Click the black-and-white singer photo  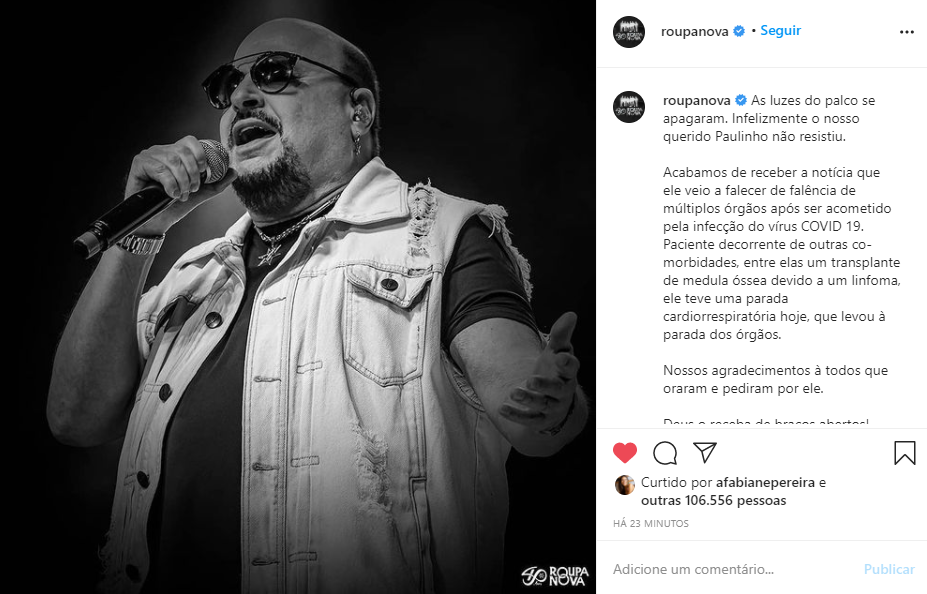click(x=298, y=297)
